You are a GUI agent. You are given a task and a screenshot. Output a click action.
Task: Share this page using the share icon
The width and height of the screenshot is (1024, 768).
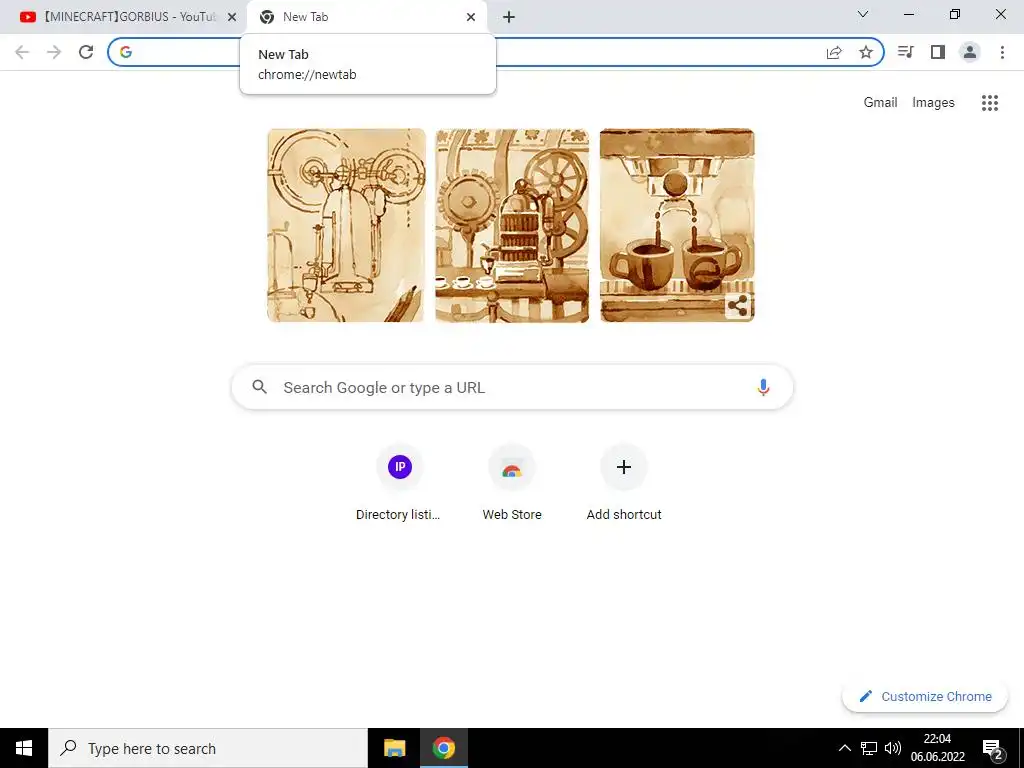click(834, 52)
